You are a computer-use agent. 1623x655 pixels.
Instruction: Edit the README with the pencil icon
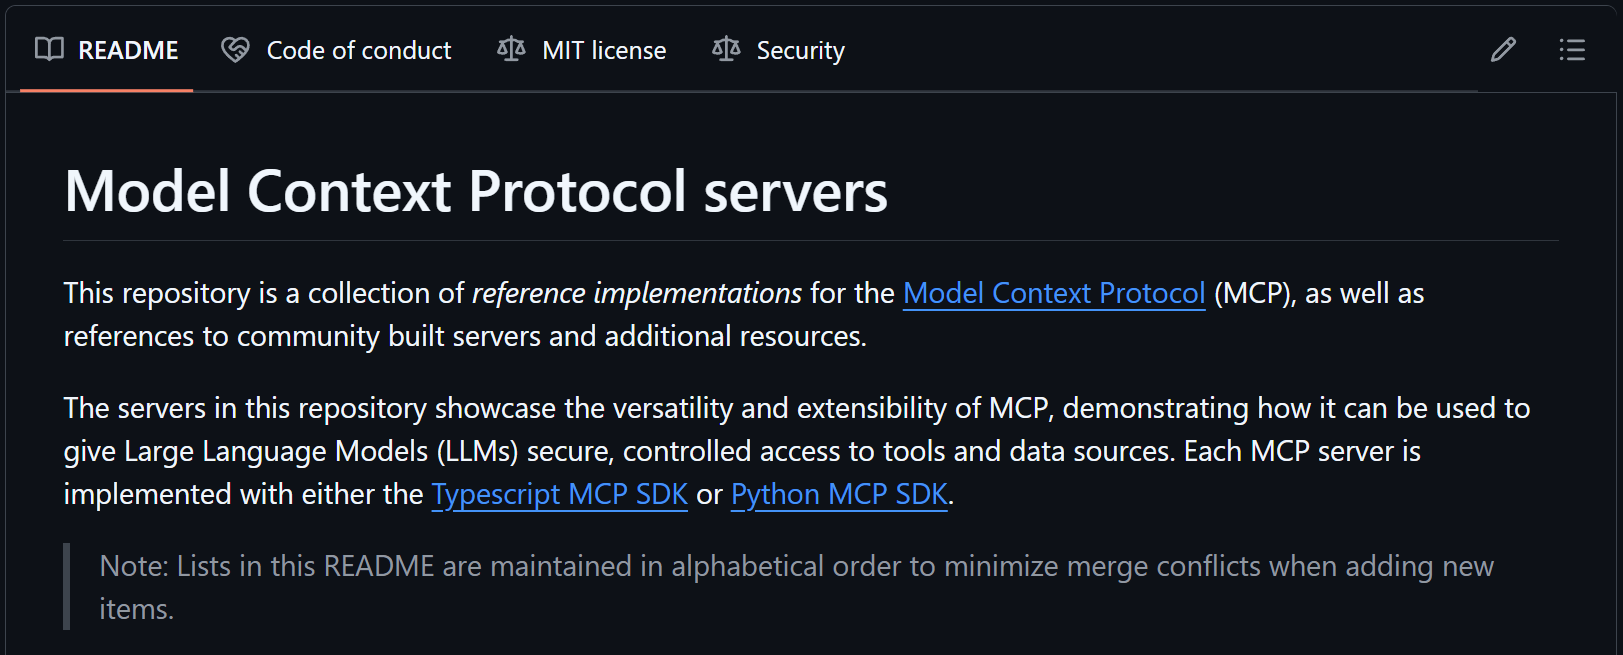pyautogui.click(x=1503, y=50)
